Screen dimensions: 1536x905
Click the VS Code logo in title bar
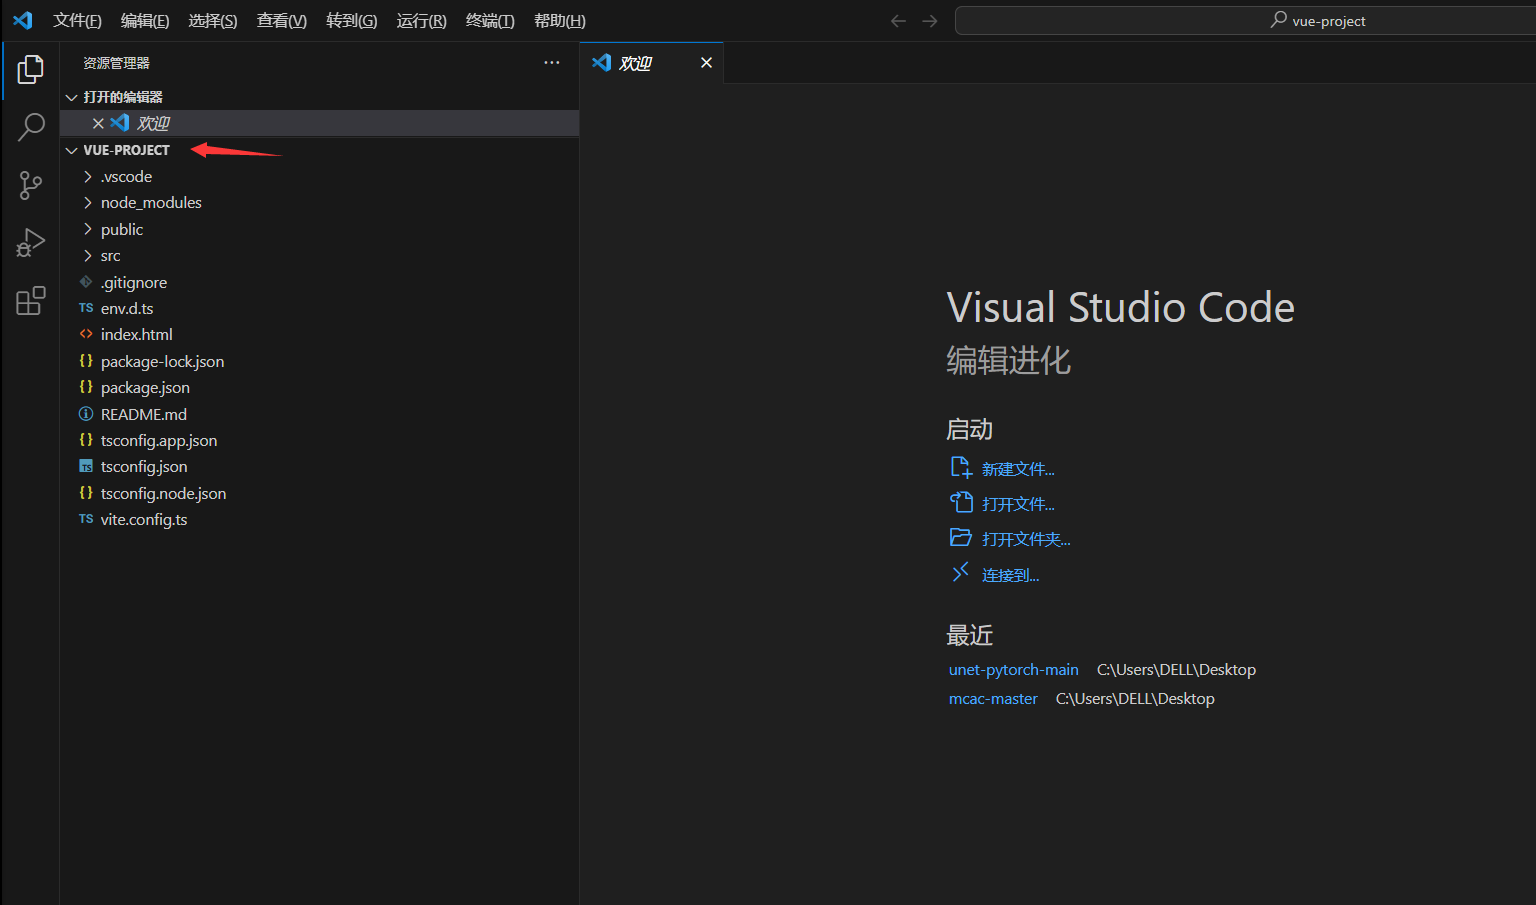pos(22,20)
